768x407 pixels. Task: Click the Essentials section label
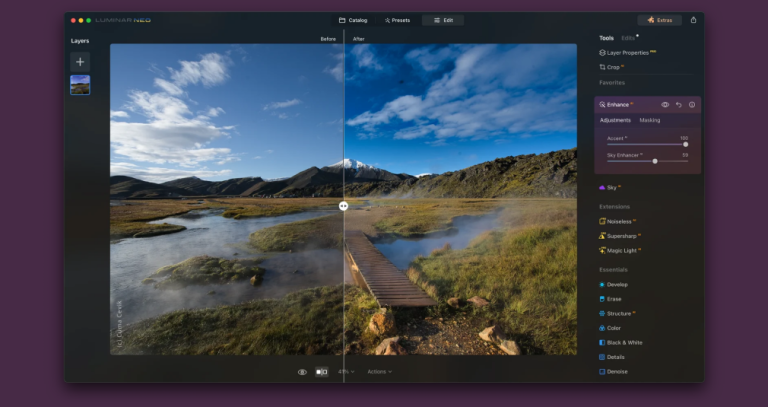[613, 270]
